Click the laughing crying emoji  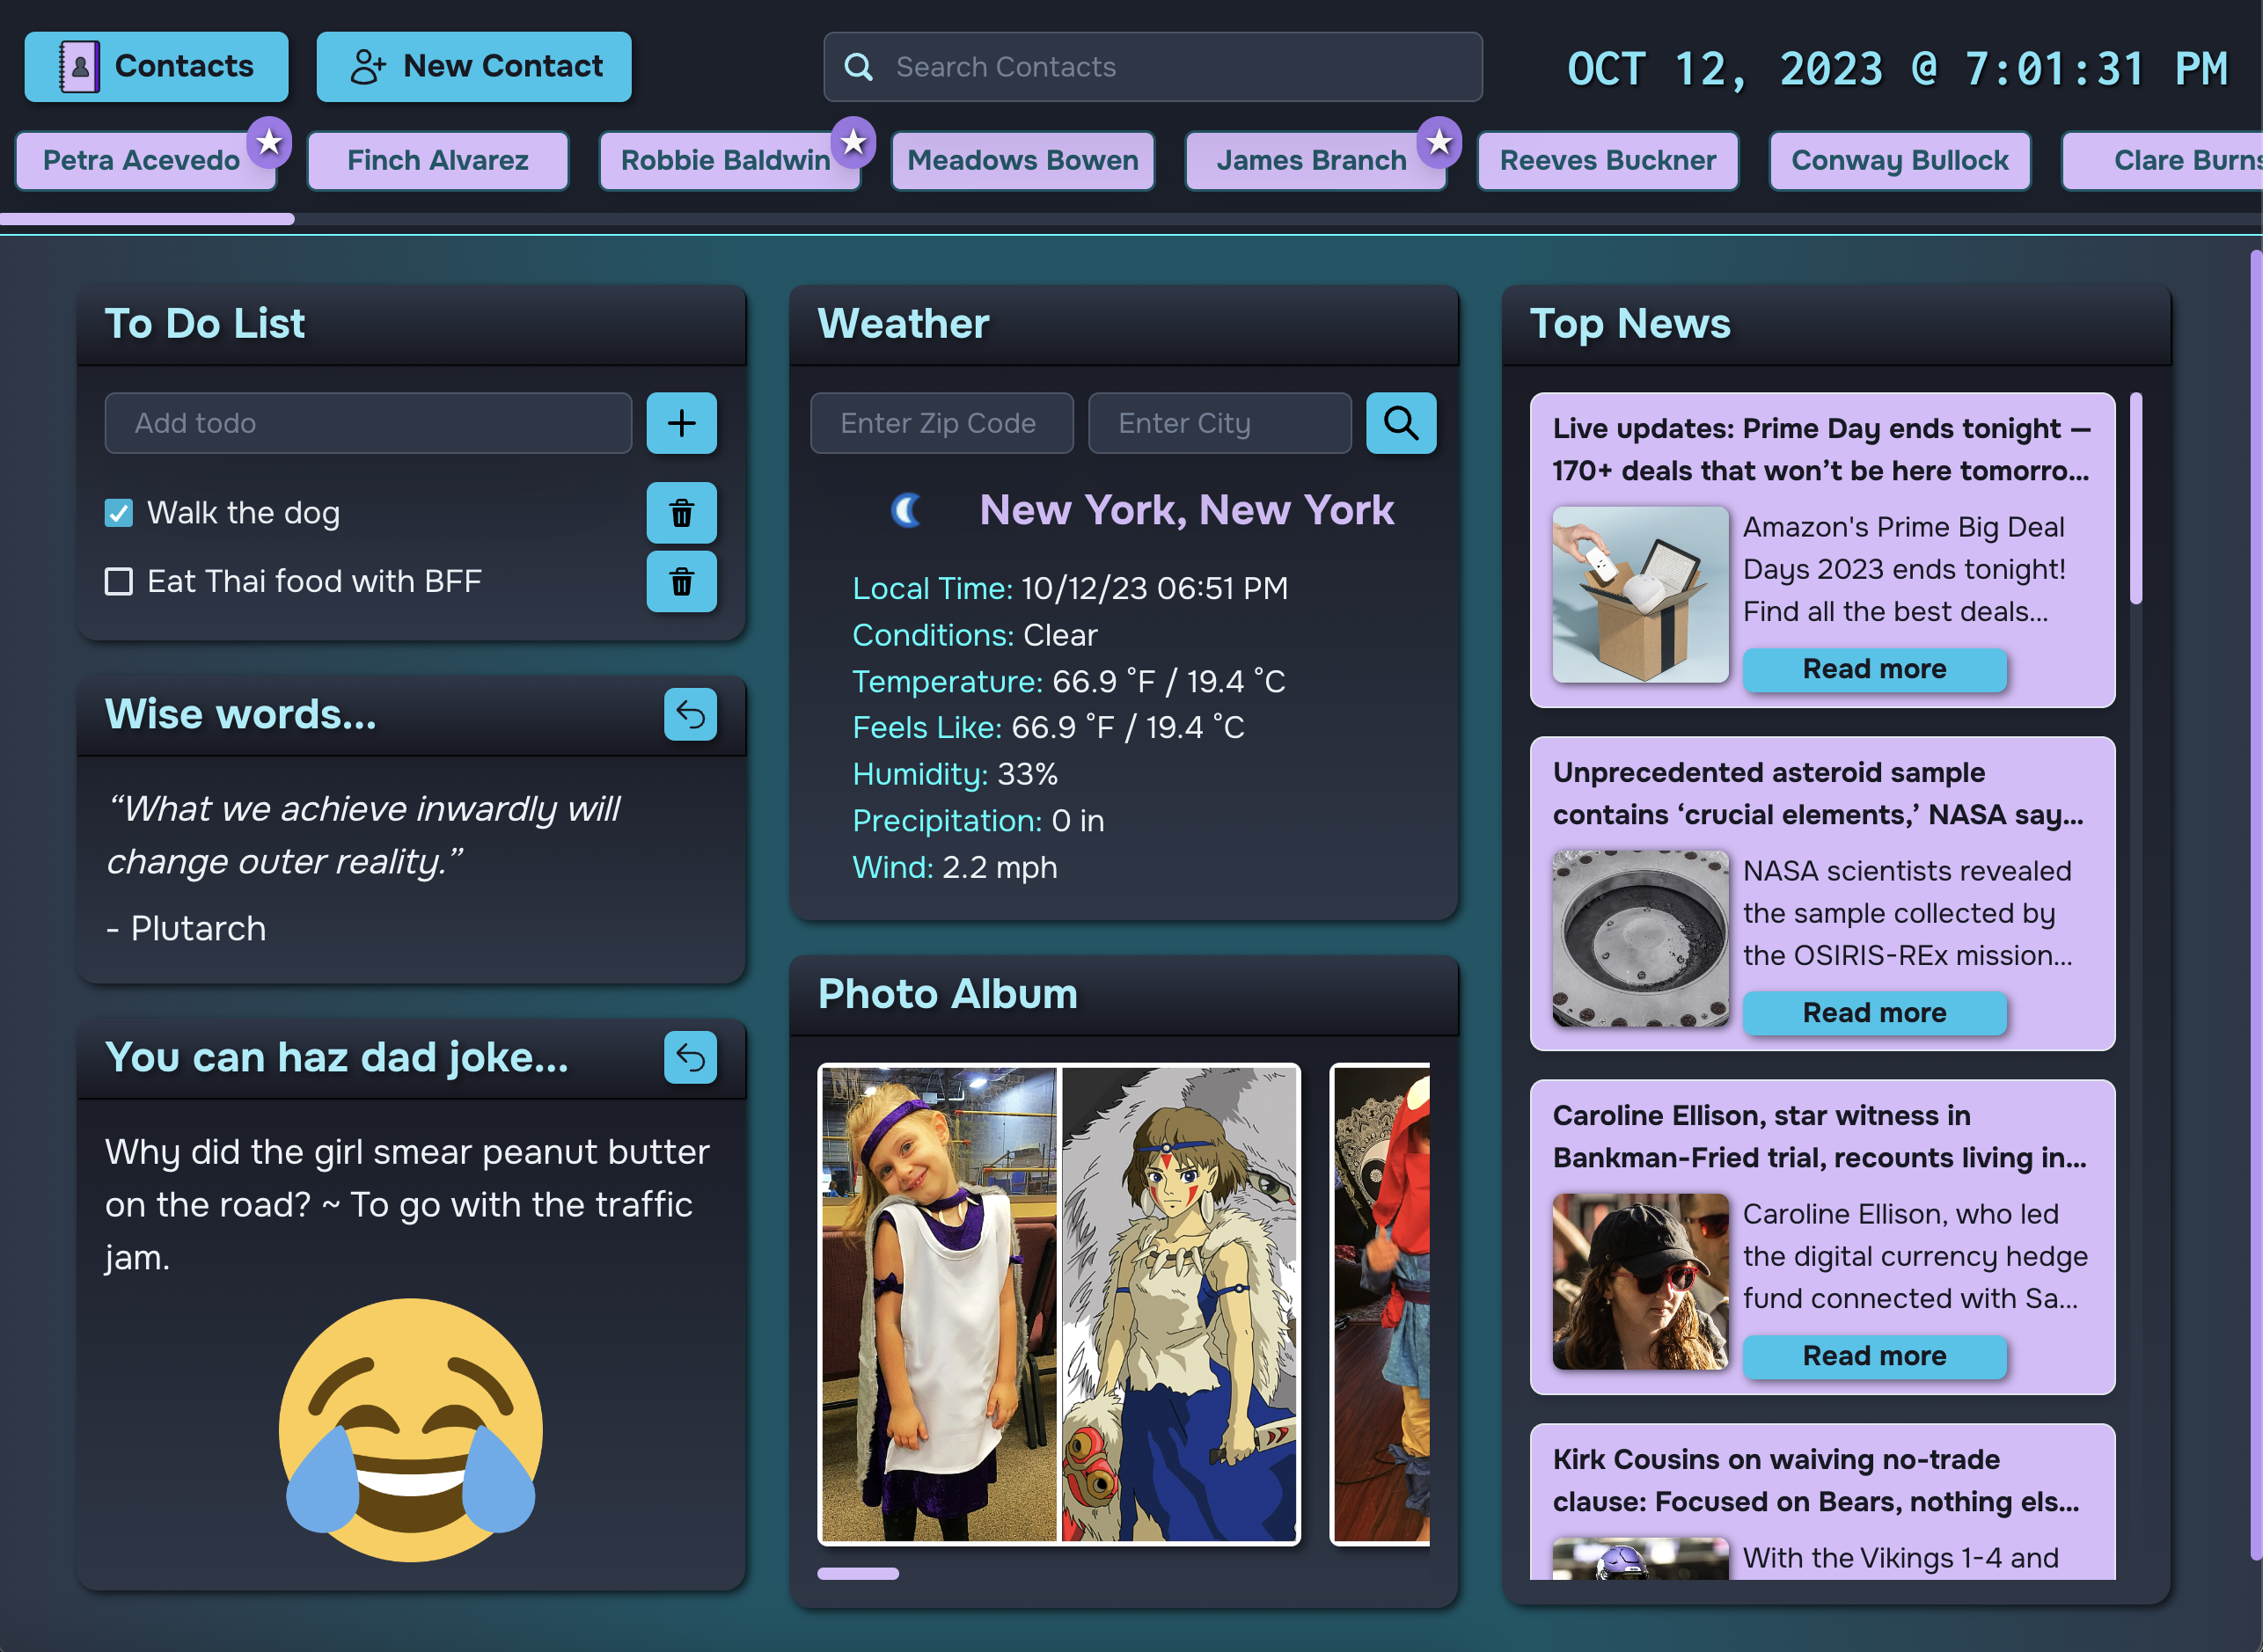pos(411,1430)
